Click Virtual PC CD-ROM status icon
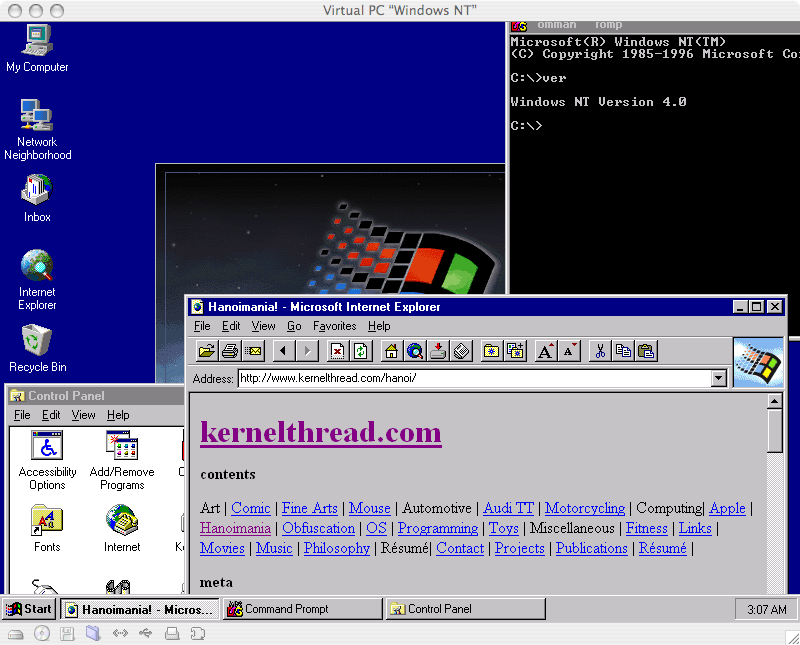This screenshot has height=645, width=800. [42, 634]
